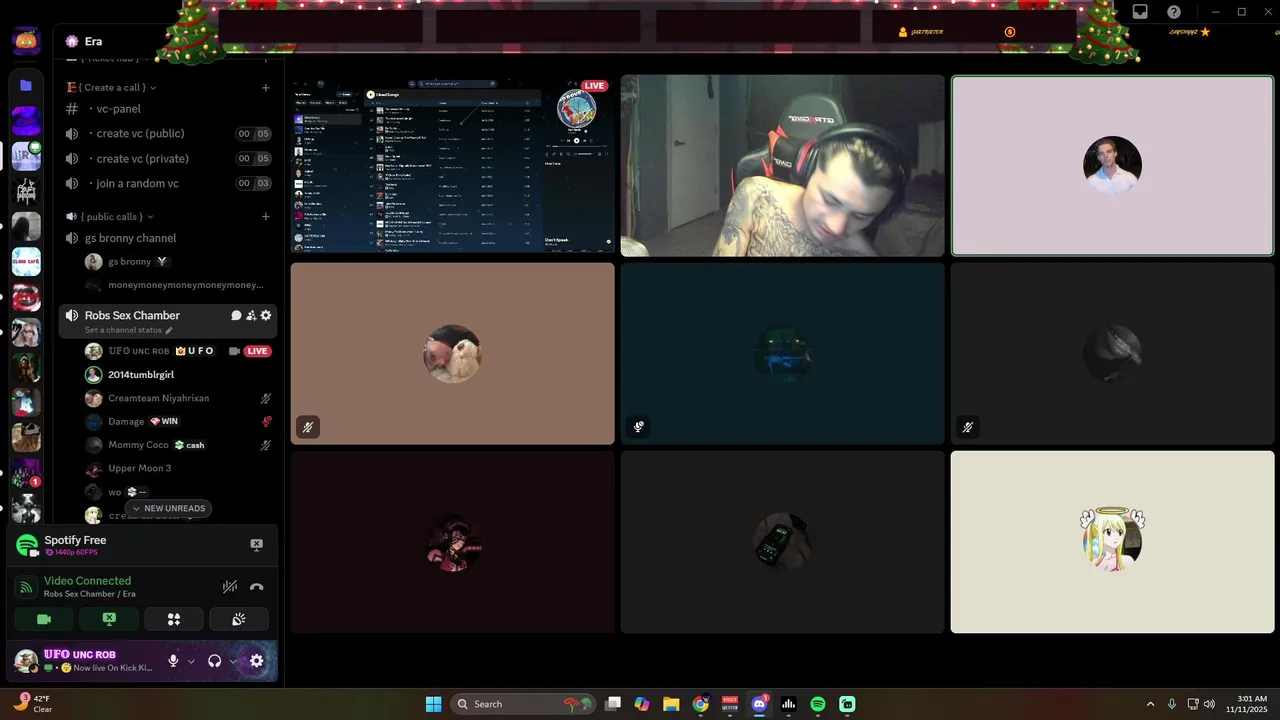This screenshot has height=720, width=1280.
Task: Open microphone input options arrow
Action: [190, 661]
